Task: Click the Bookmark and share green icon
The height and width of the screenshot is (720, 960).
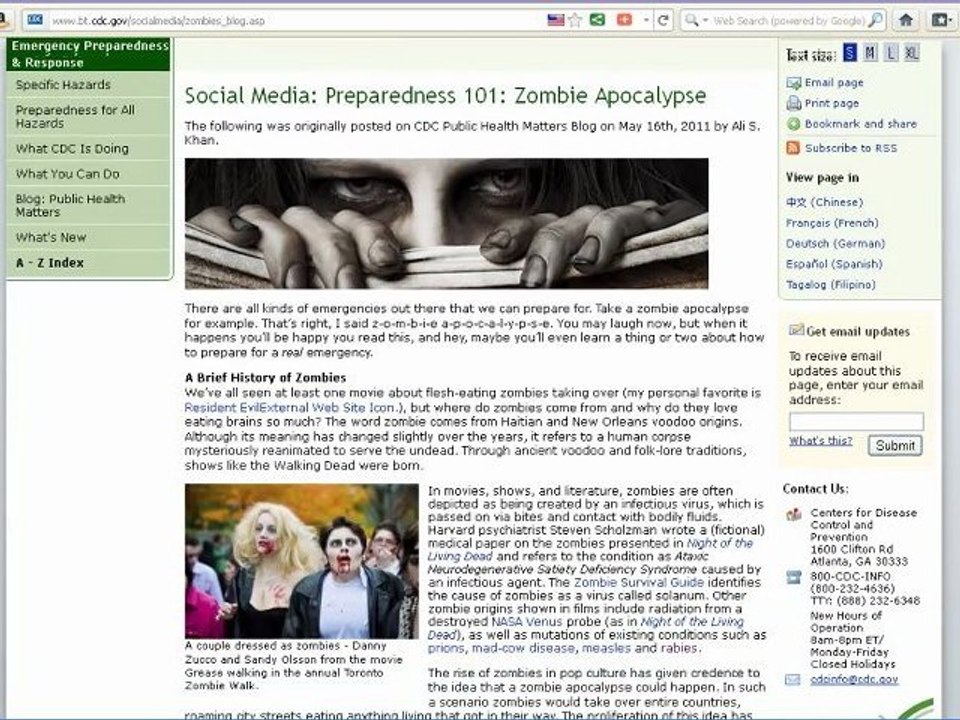Action: (793, 124)
